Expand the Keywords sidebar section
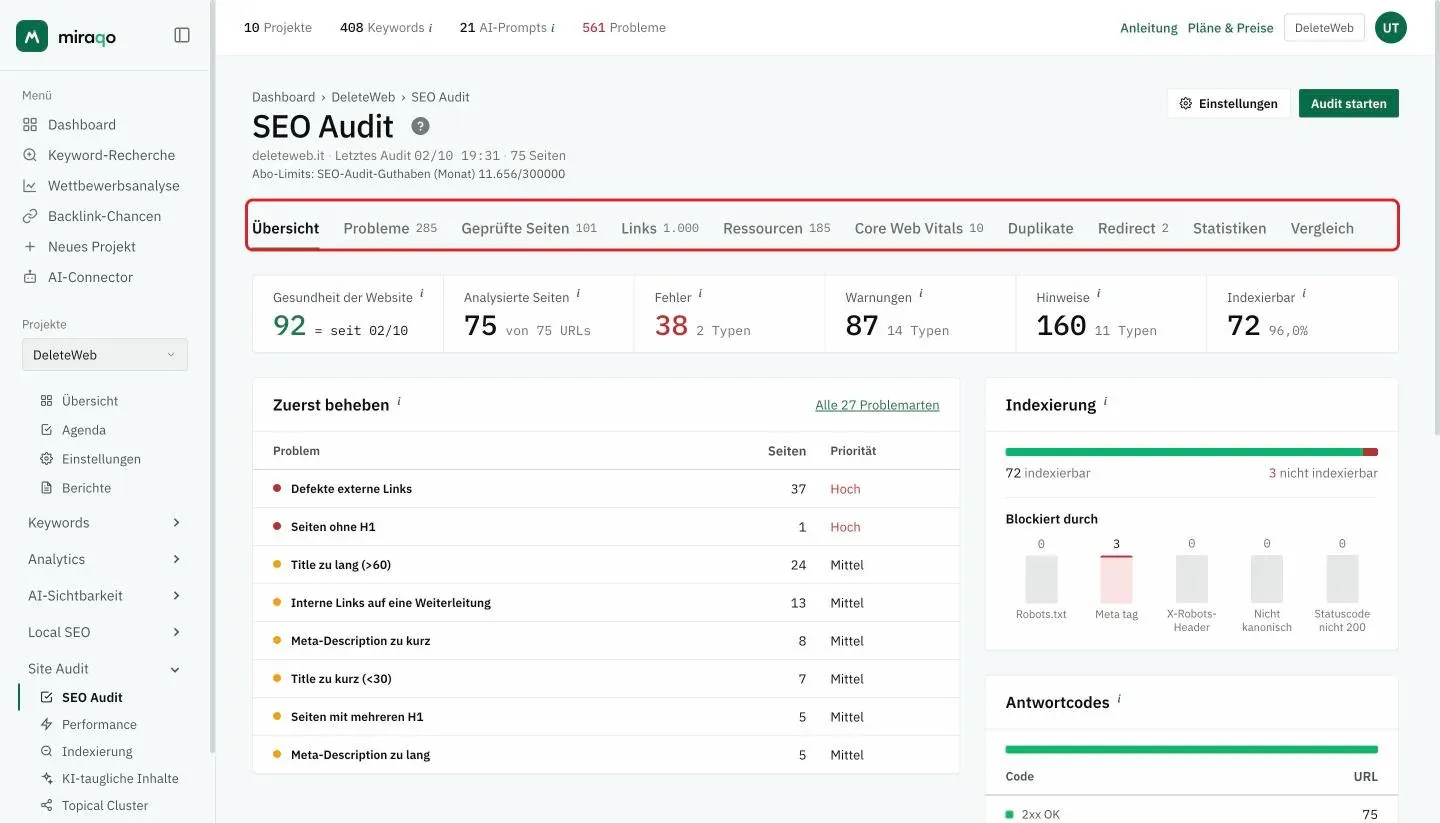The image size is (1440, 823). point(105,523)
